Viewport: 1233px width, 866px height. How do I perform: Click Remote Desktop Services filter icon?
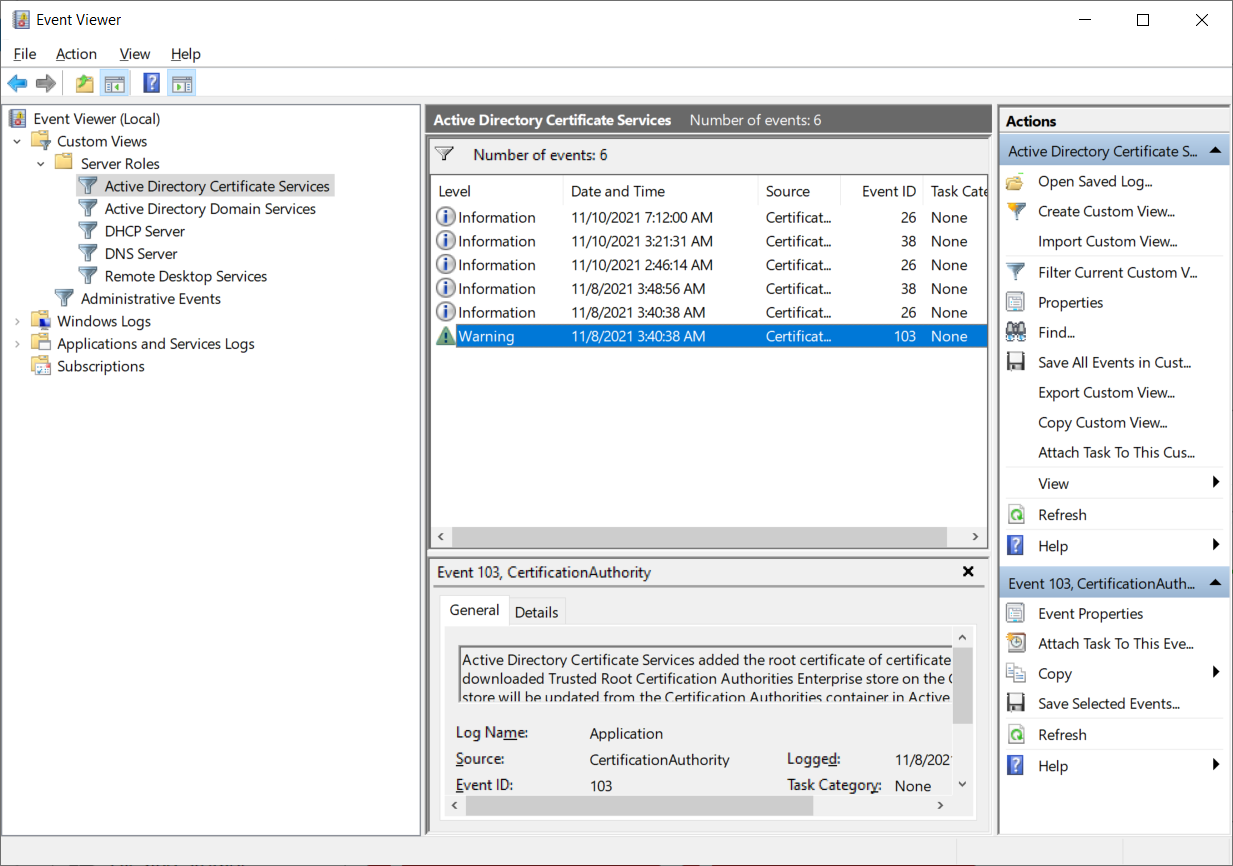(88, 276)
